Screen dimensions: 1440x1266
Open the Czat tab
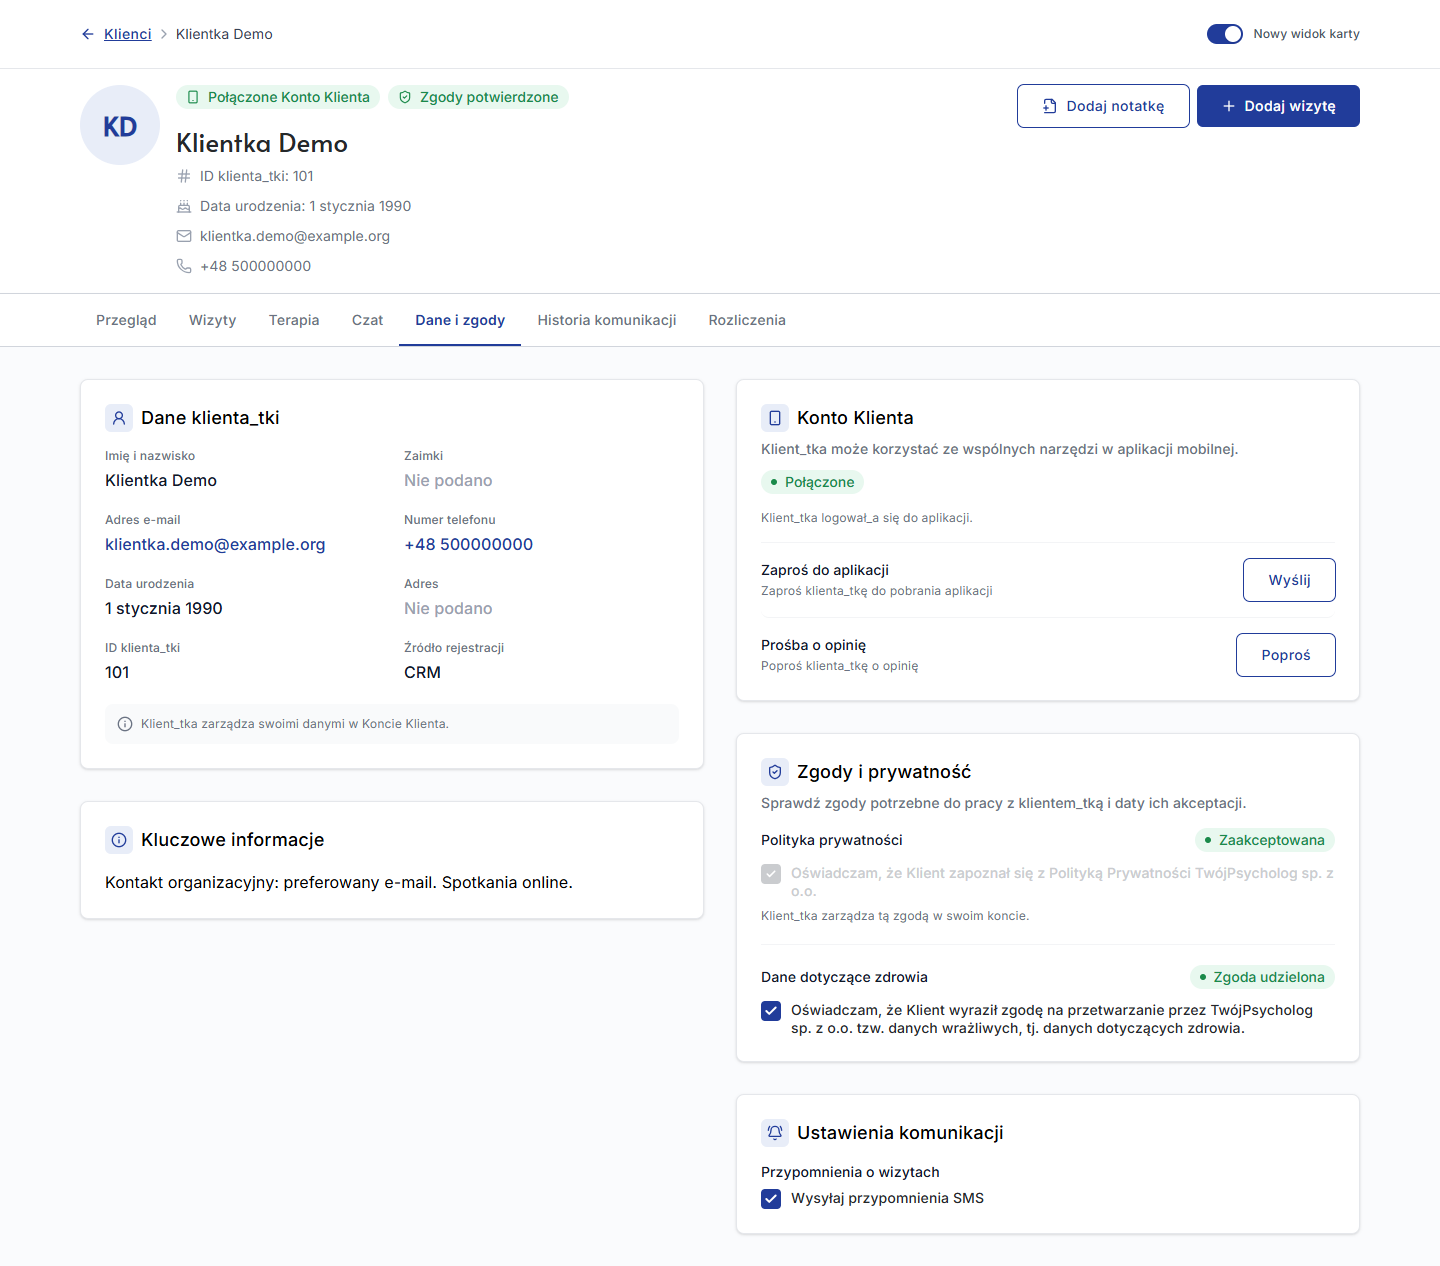coord(368,320)
